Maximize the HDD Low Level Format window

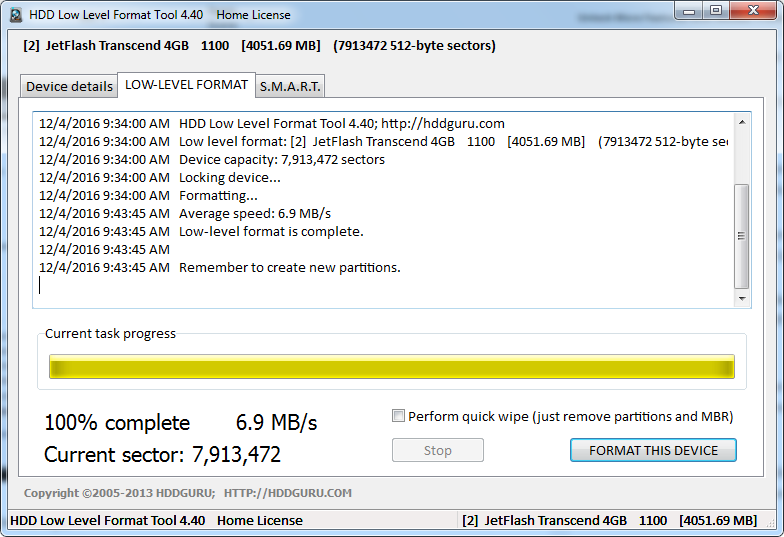click(x=716, y=11)
